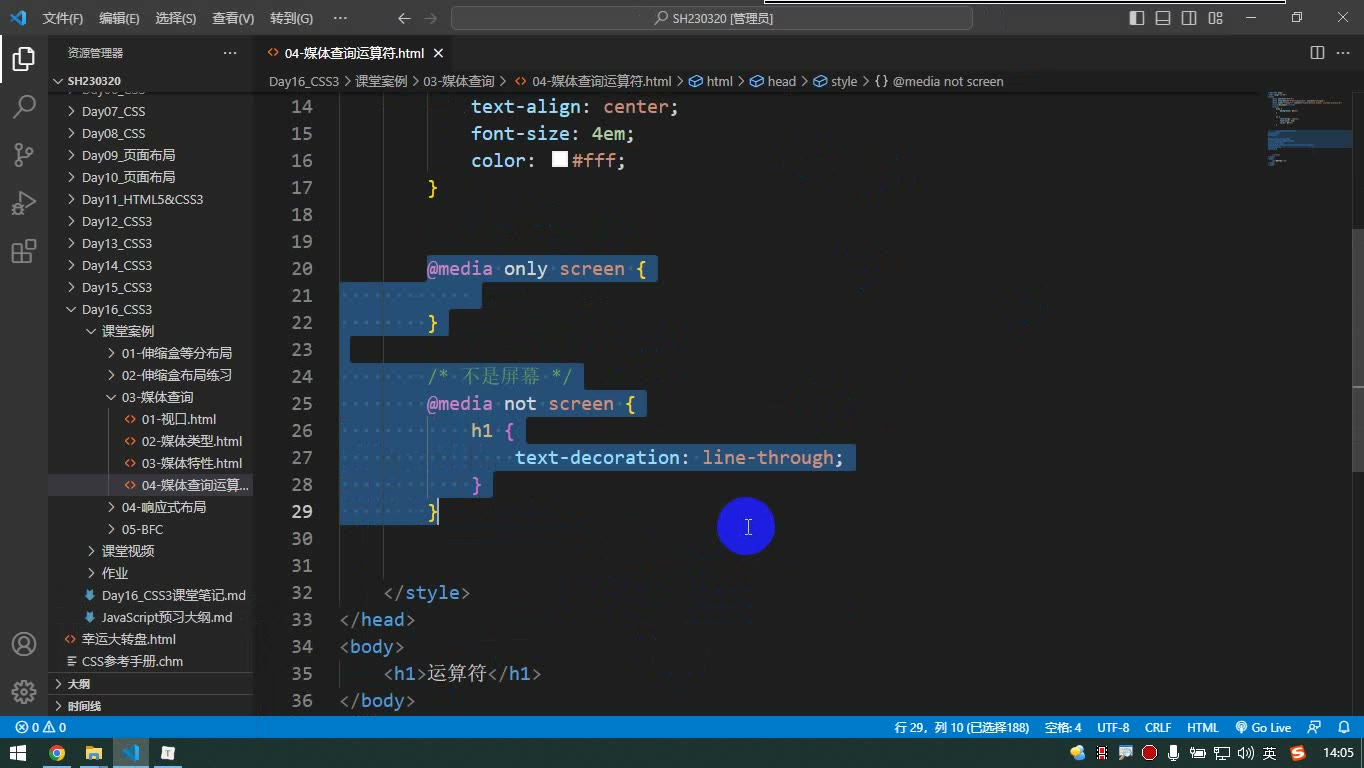The height and width of the screenshot is (768, 1364).
Task: Go back using the left arrow
Action: tap(404, 18)
